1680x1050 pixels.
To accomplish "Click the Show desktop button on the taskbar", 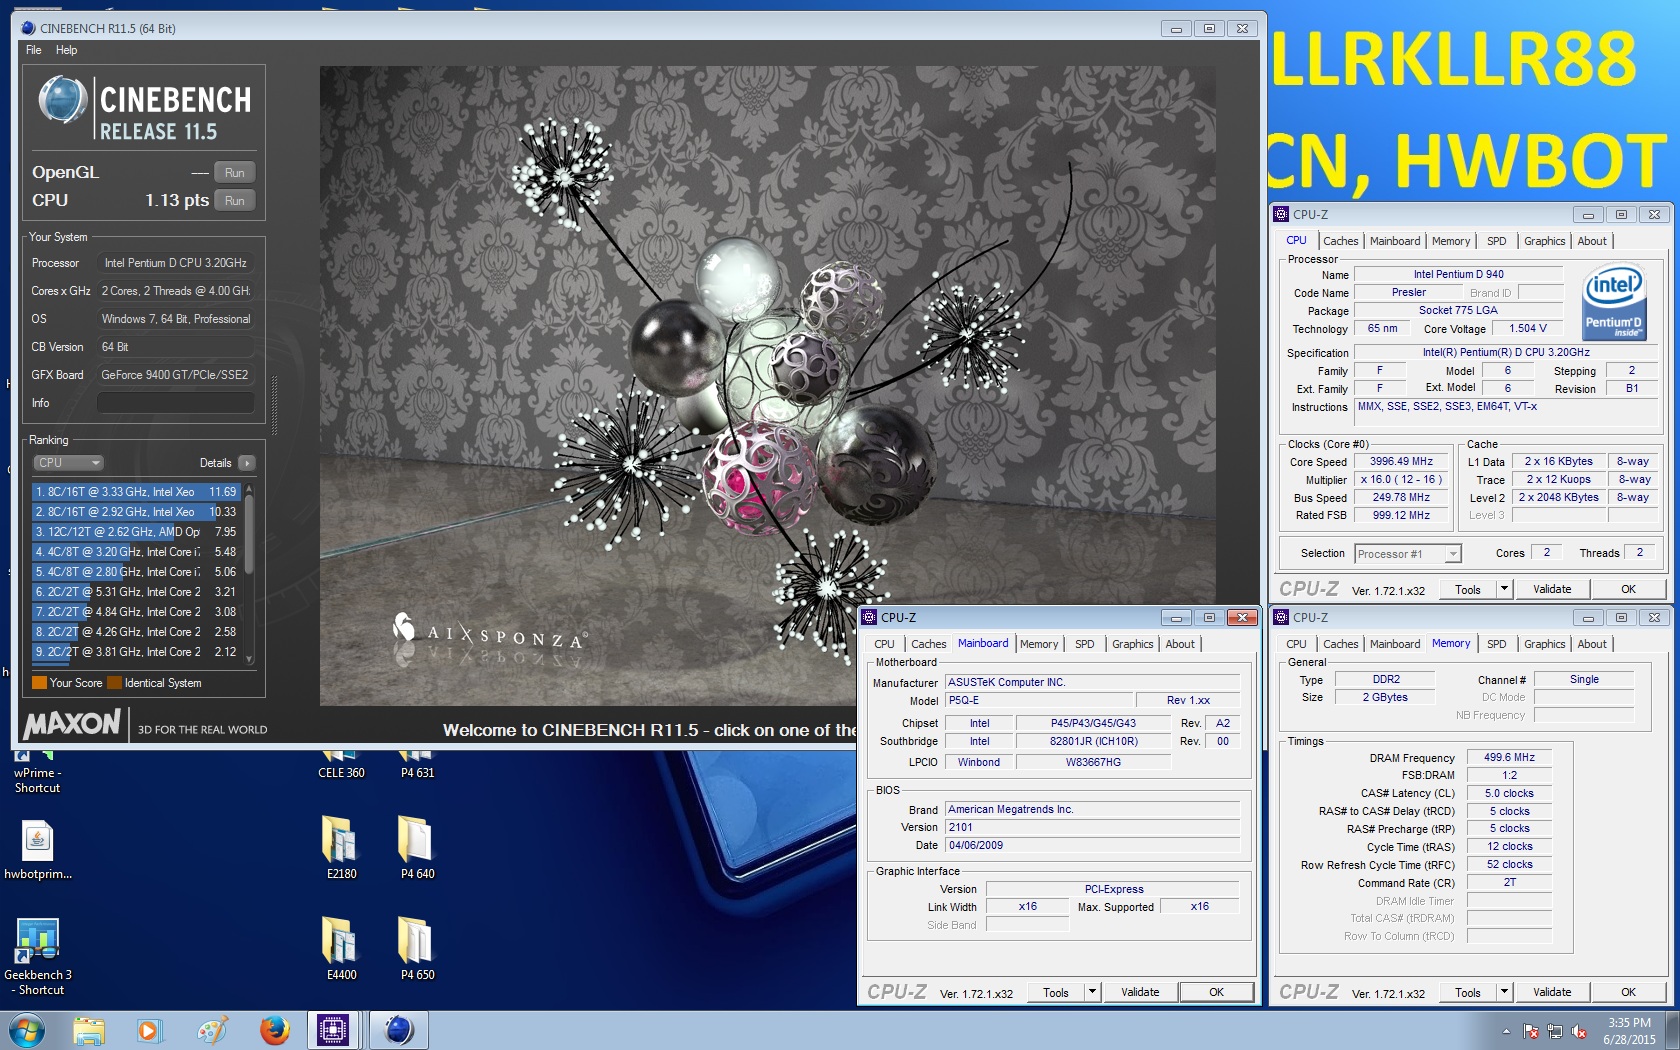I will (x=1672, y=1030).
